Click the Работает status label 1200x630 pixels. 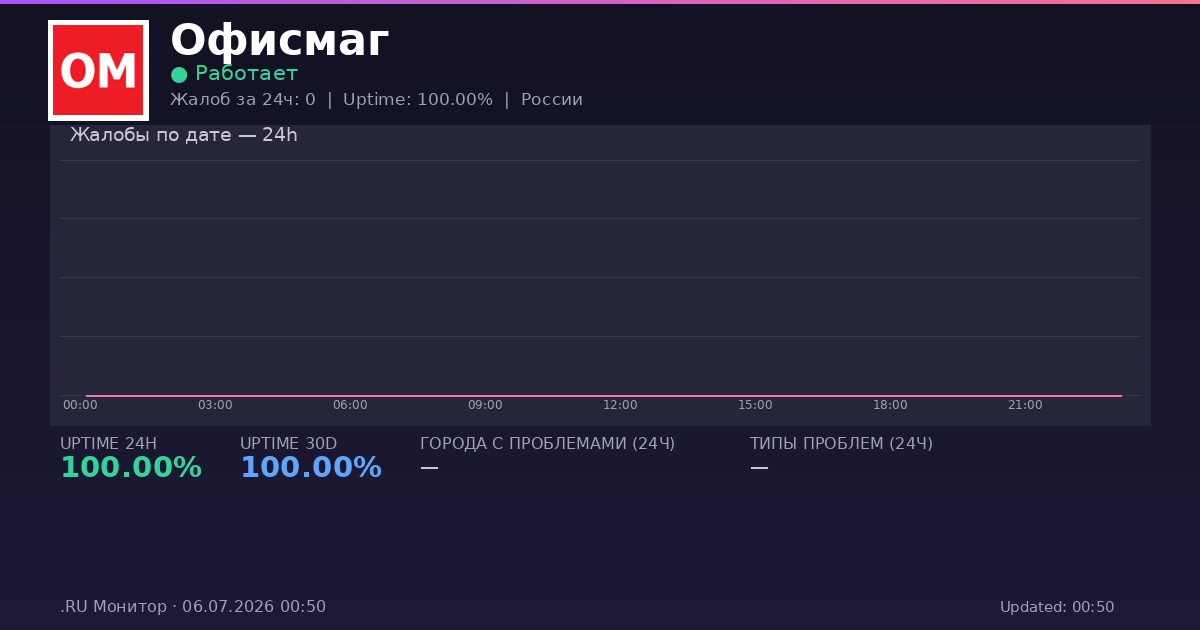(x=246, y=74)
